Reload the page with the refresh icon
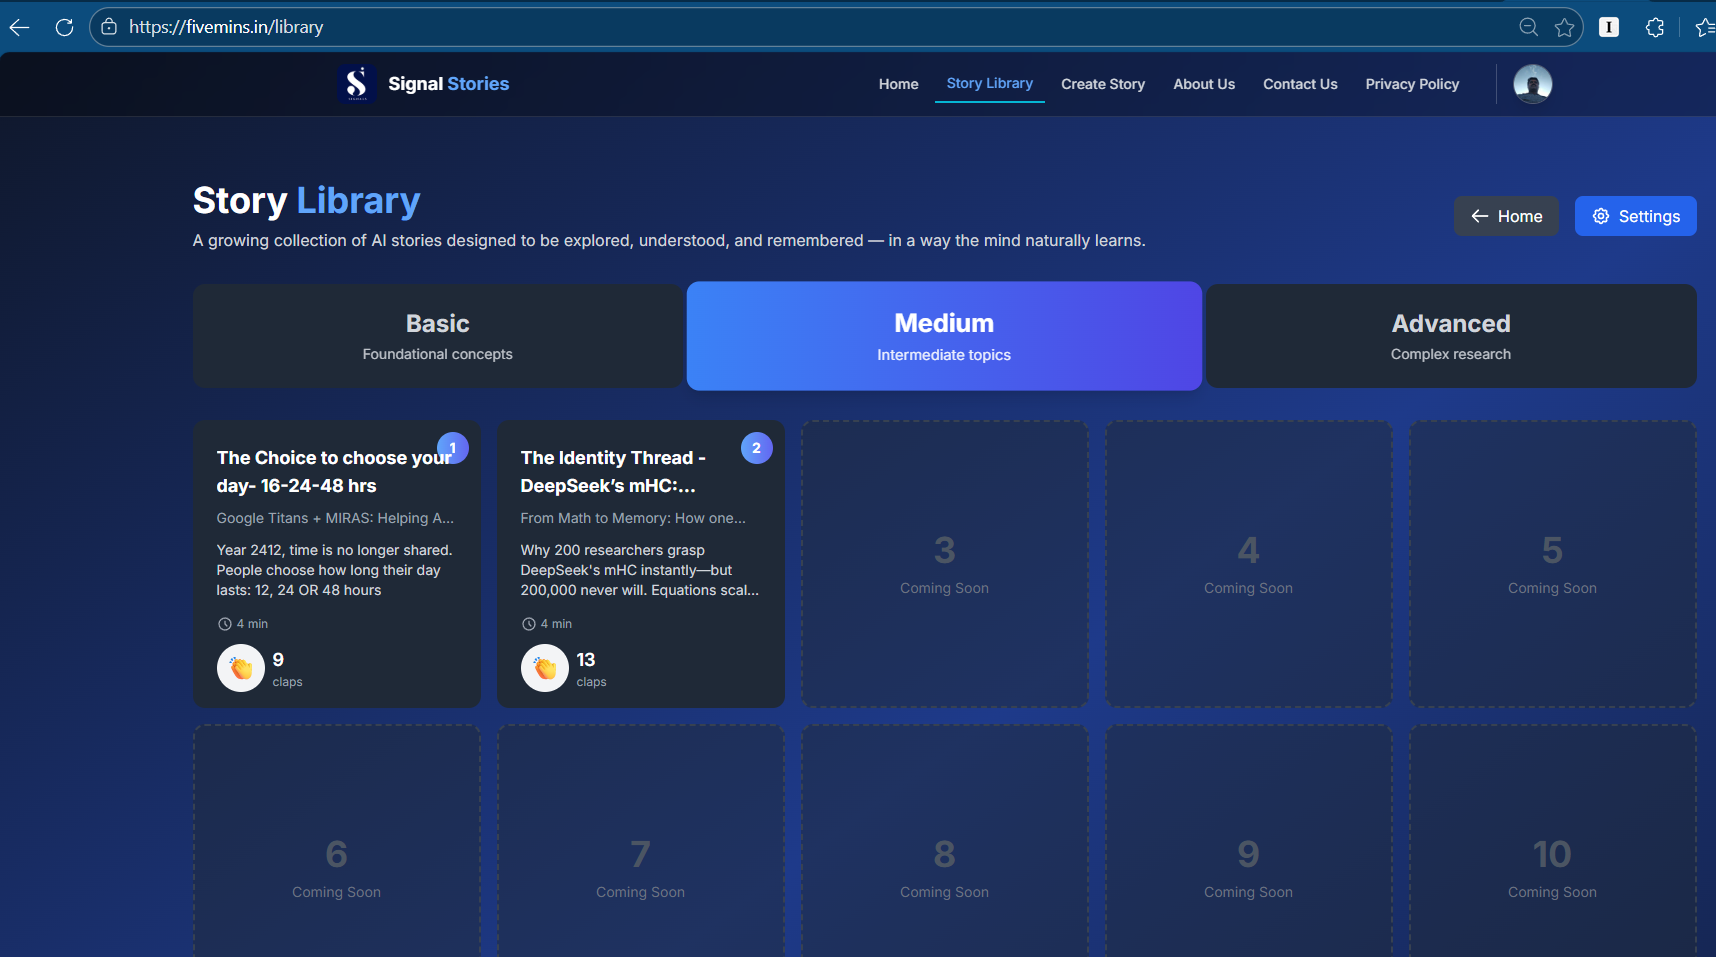This screenshot has height=957, width=1716. [x=64, y=27]
